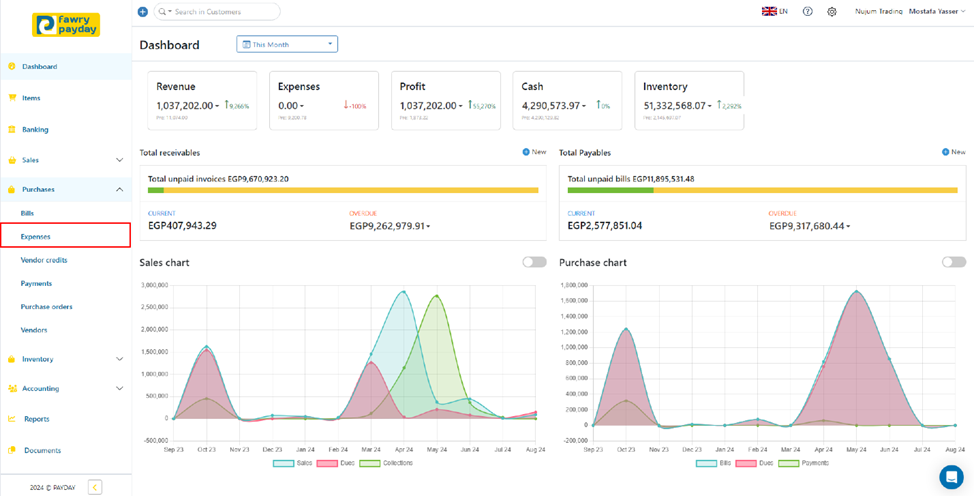
Task: Collapse sidebar using the arrow icon
Action: coord(95,487)
